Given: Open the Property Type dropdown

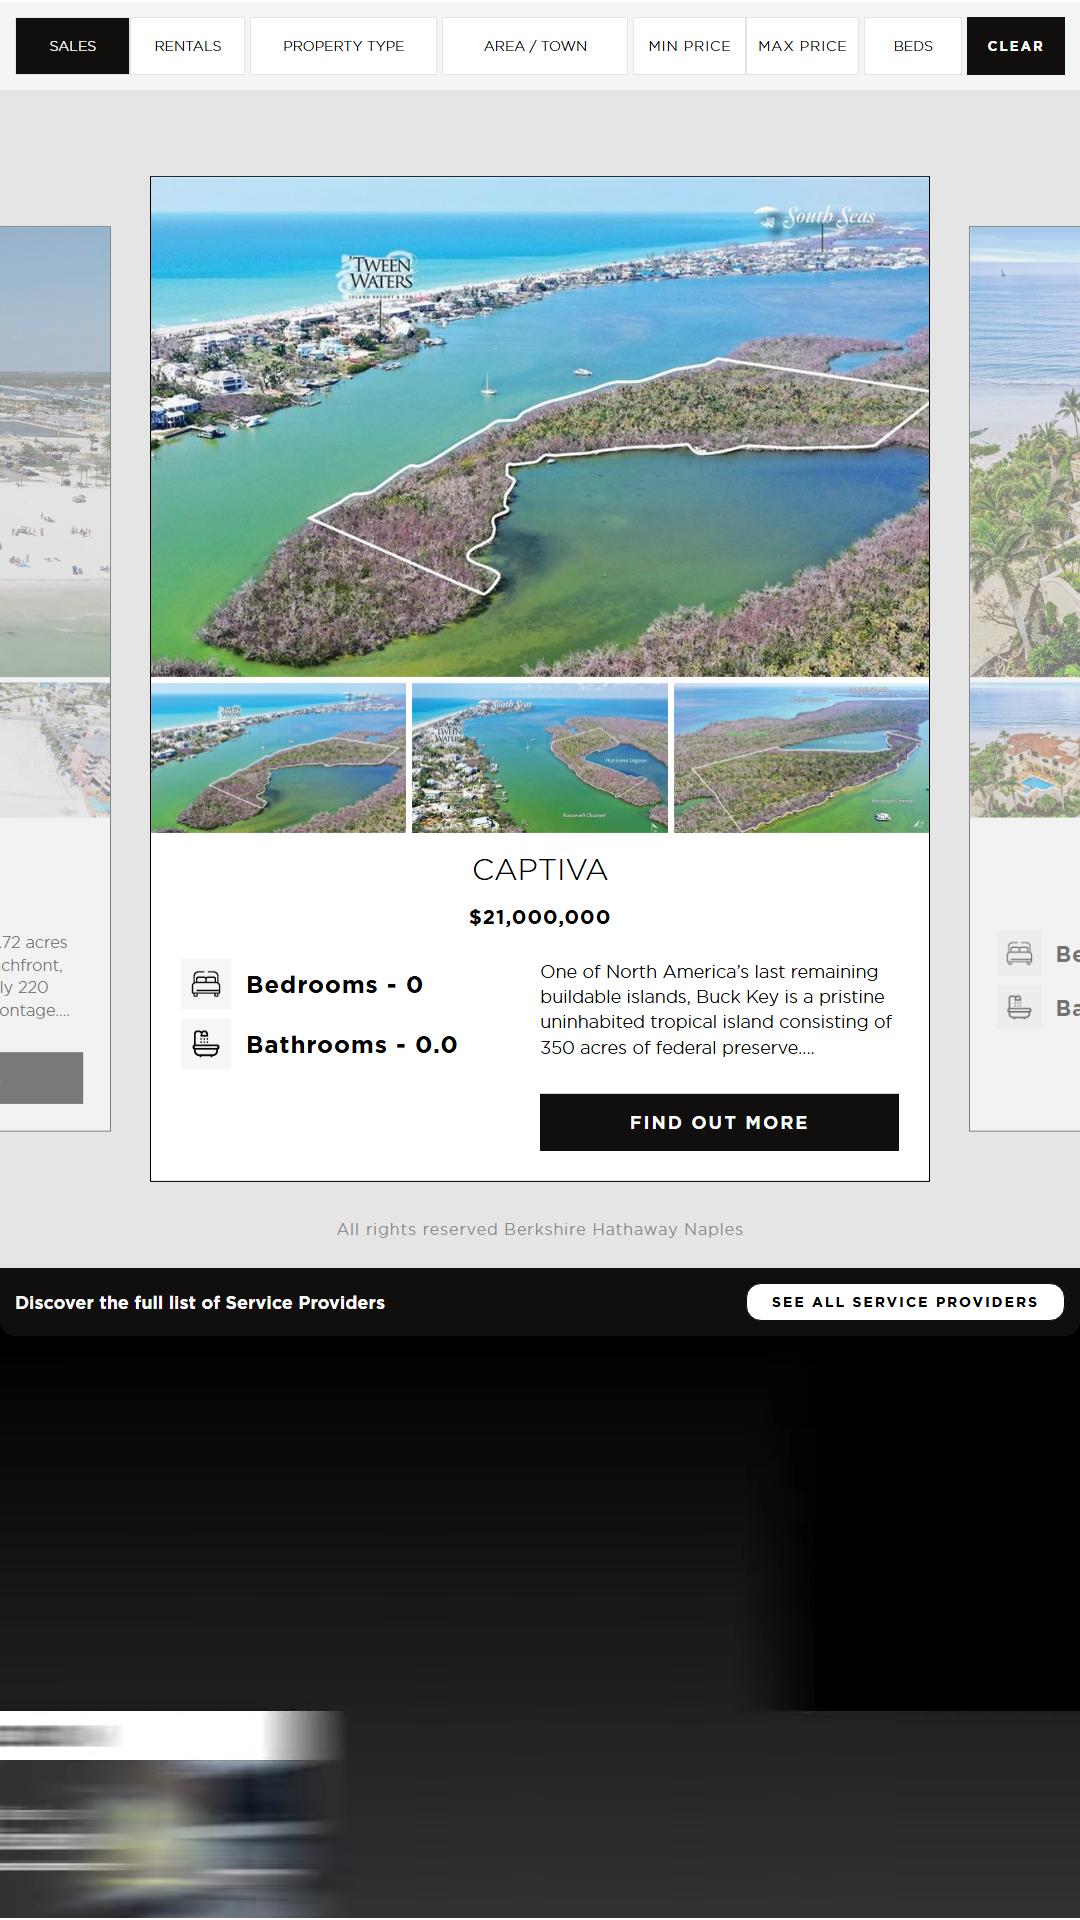Looking at the screenshot, I should coord(343,46).
